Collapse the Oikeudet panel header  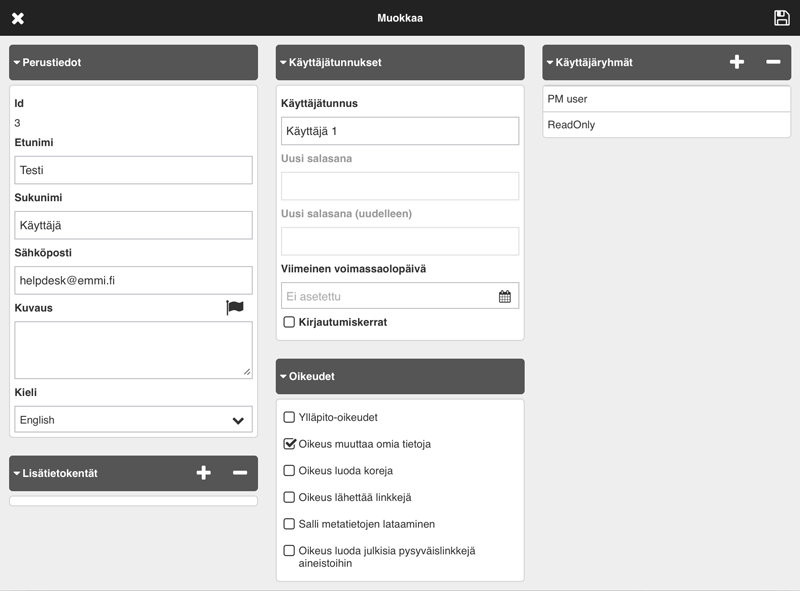click(x=311, y=377)
